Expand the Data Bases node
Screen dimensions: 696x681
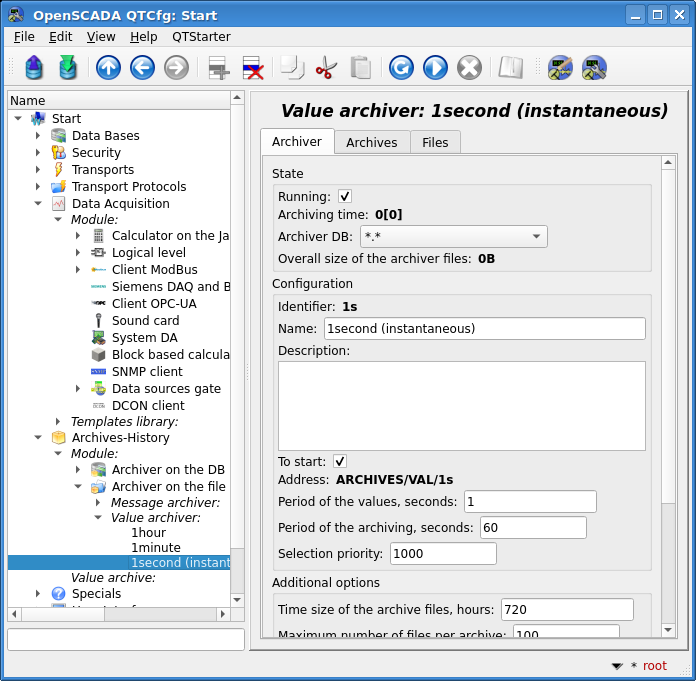[38, 135]
